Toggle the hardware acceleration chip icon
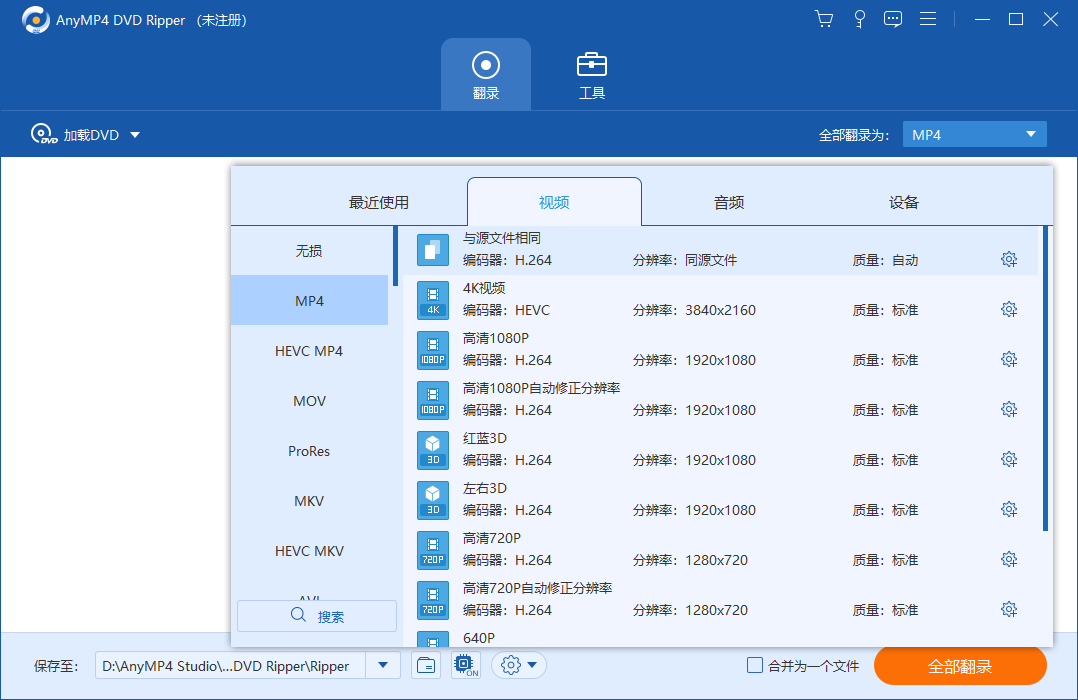The image size is (1078, 700). point(465,666)
